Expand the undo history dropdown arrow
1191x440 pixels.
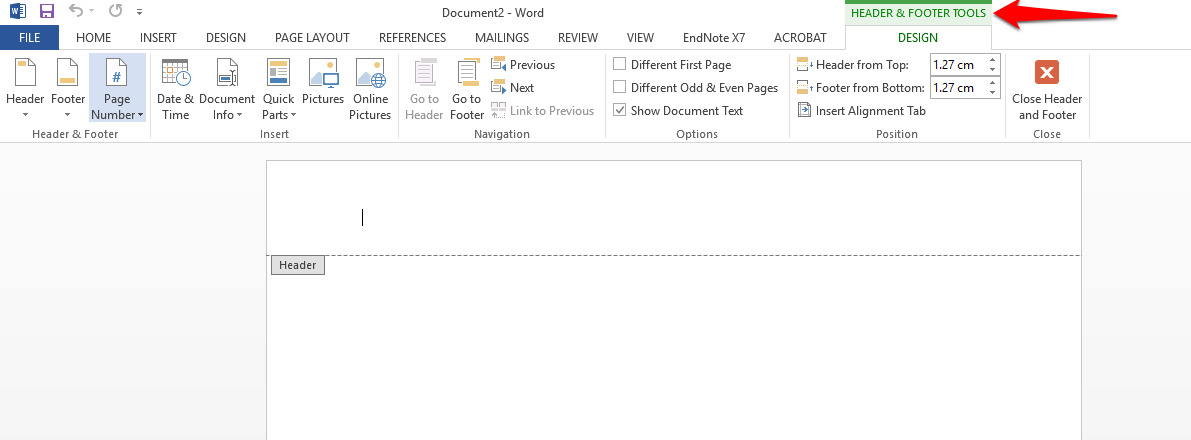pyautogui.click(x=91, y=11)
